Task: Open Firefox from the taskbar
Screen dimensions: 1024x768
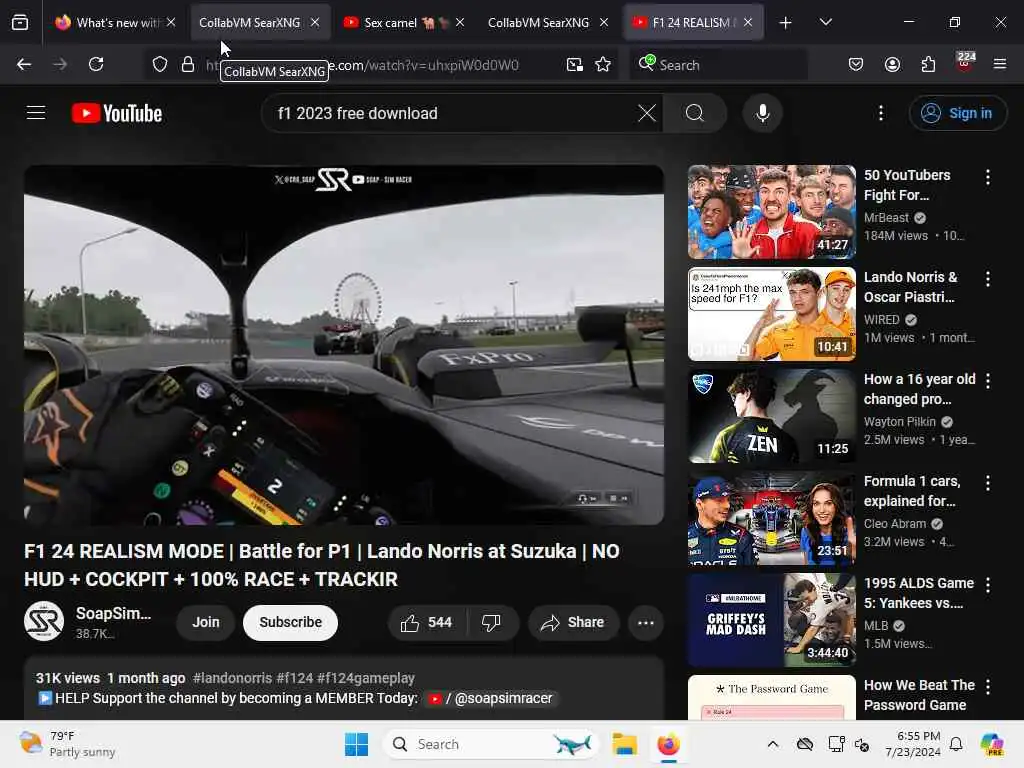Action: (x=669, y=744)
